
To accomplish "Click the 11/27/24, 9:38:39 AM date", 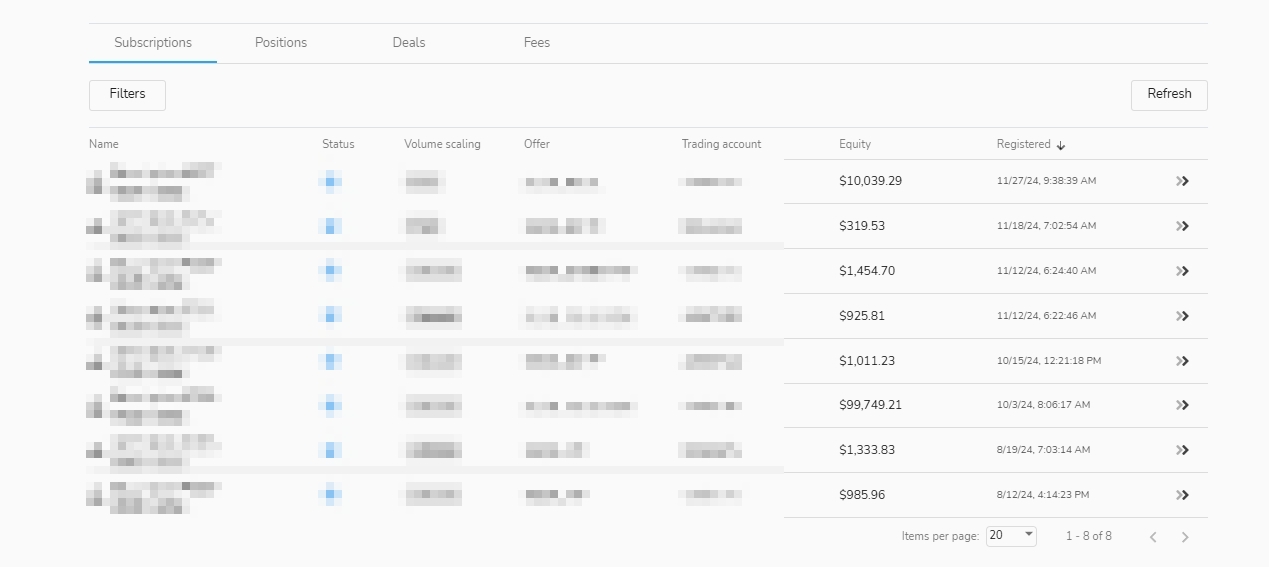I will coord(1047,181).
